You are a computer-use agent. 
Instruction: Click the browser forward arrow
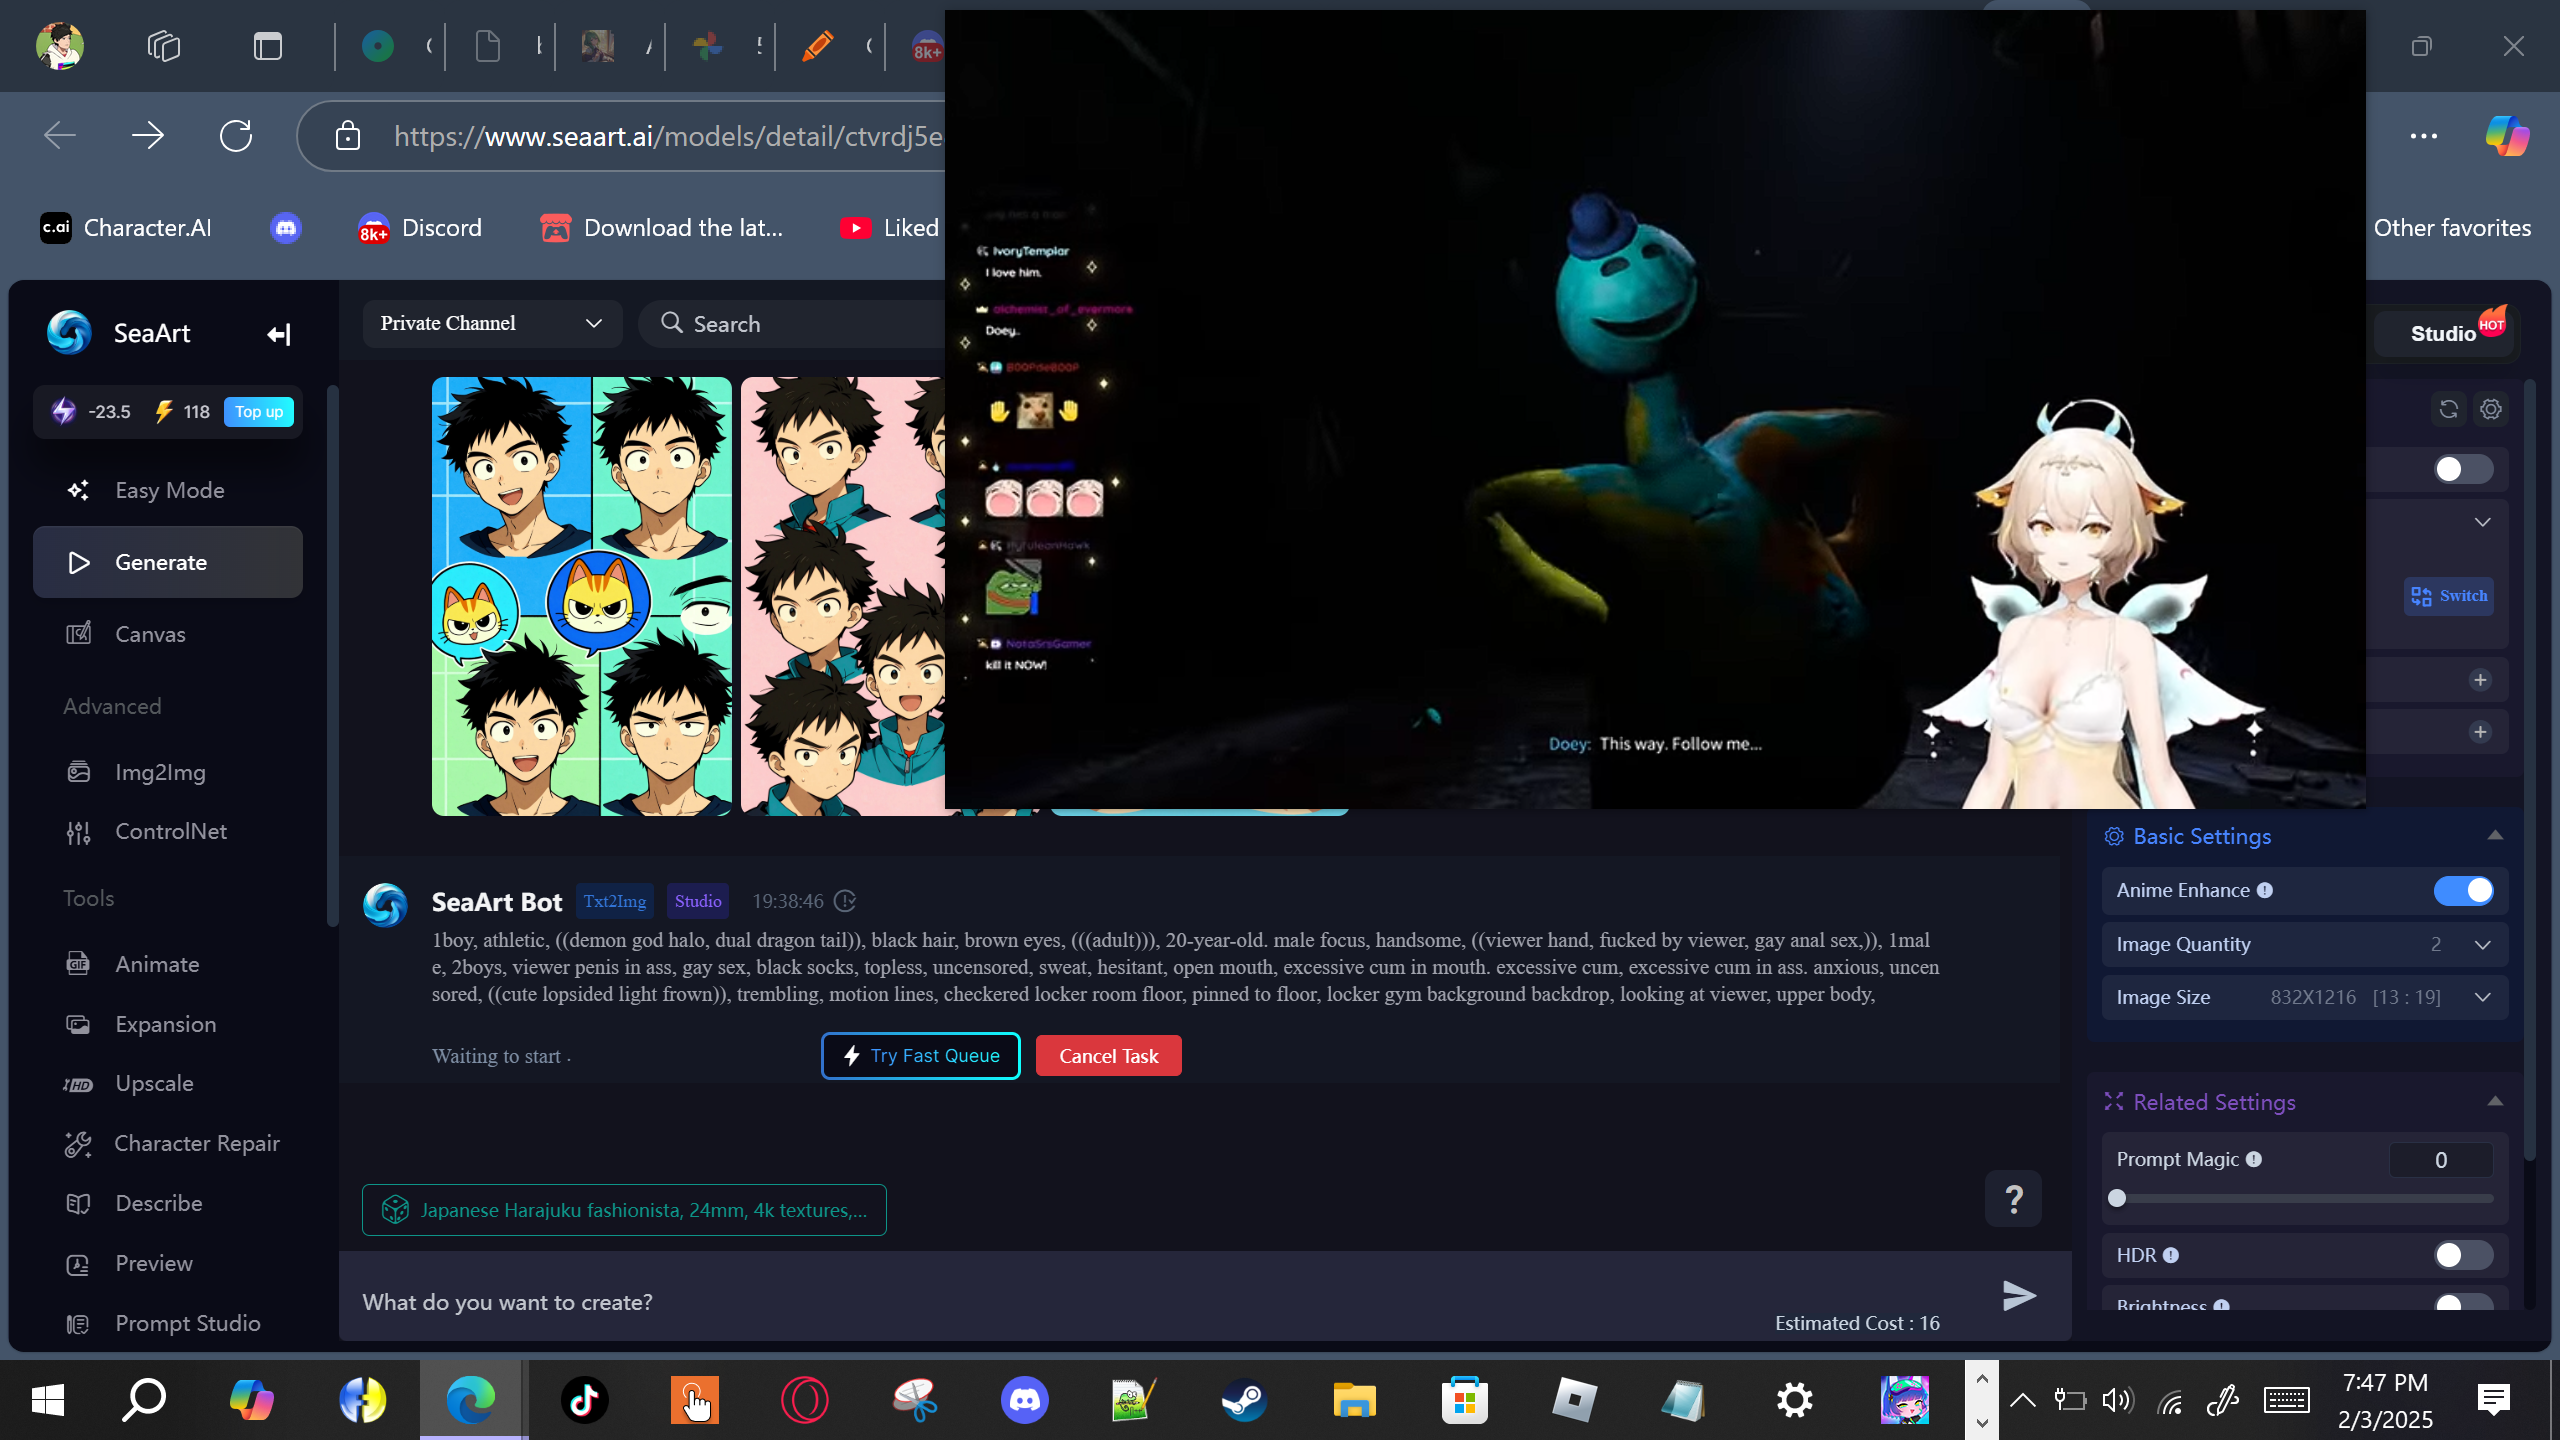(x=148, y=135)
